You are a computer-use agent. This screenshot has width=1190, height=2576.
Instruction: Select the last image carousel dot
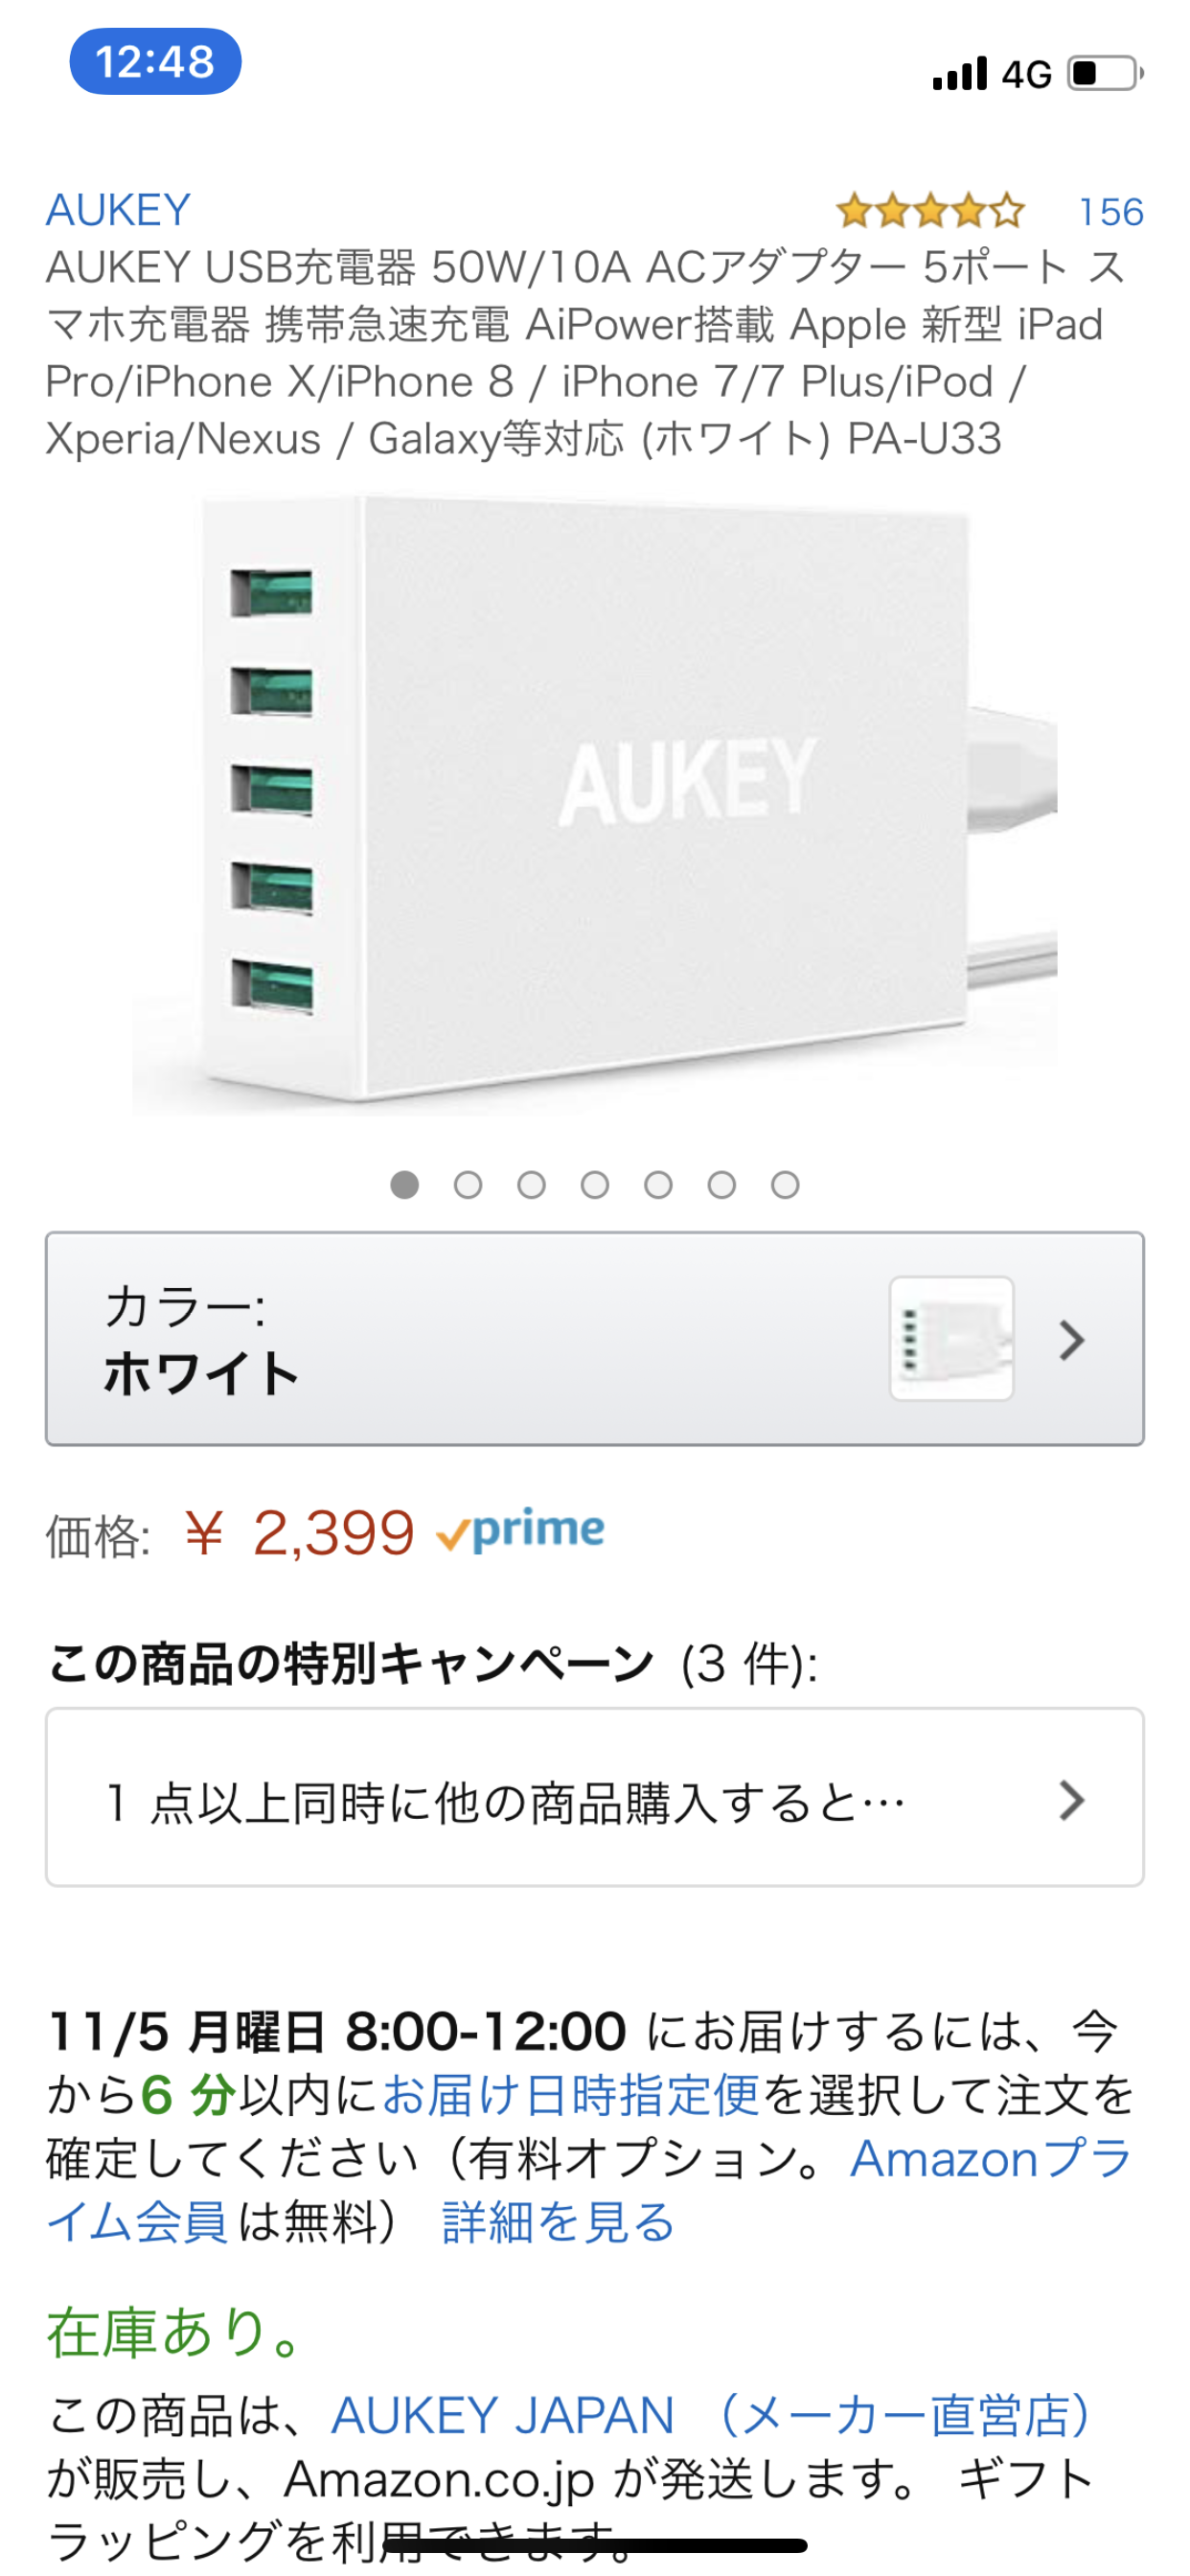click(x=785, y=1185)
